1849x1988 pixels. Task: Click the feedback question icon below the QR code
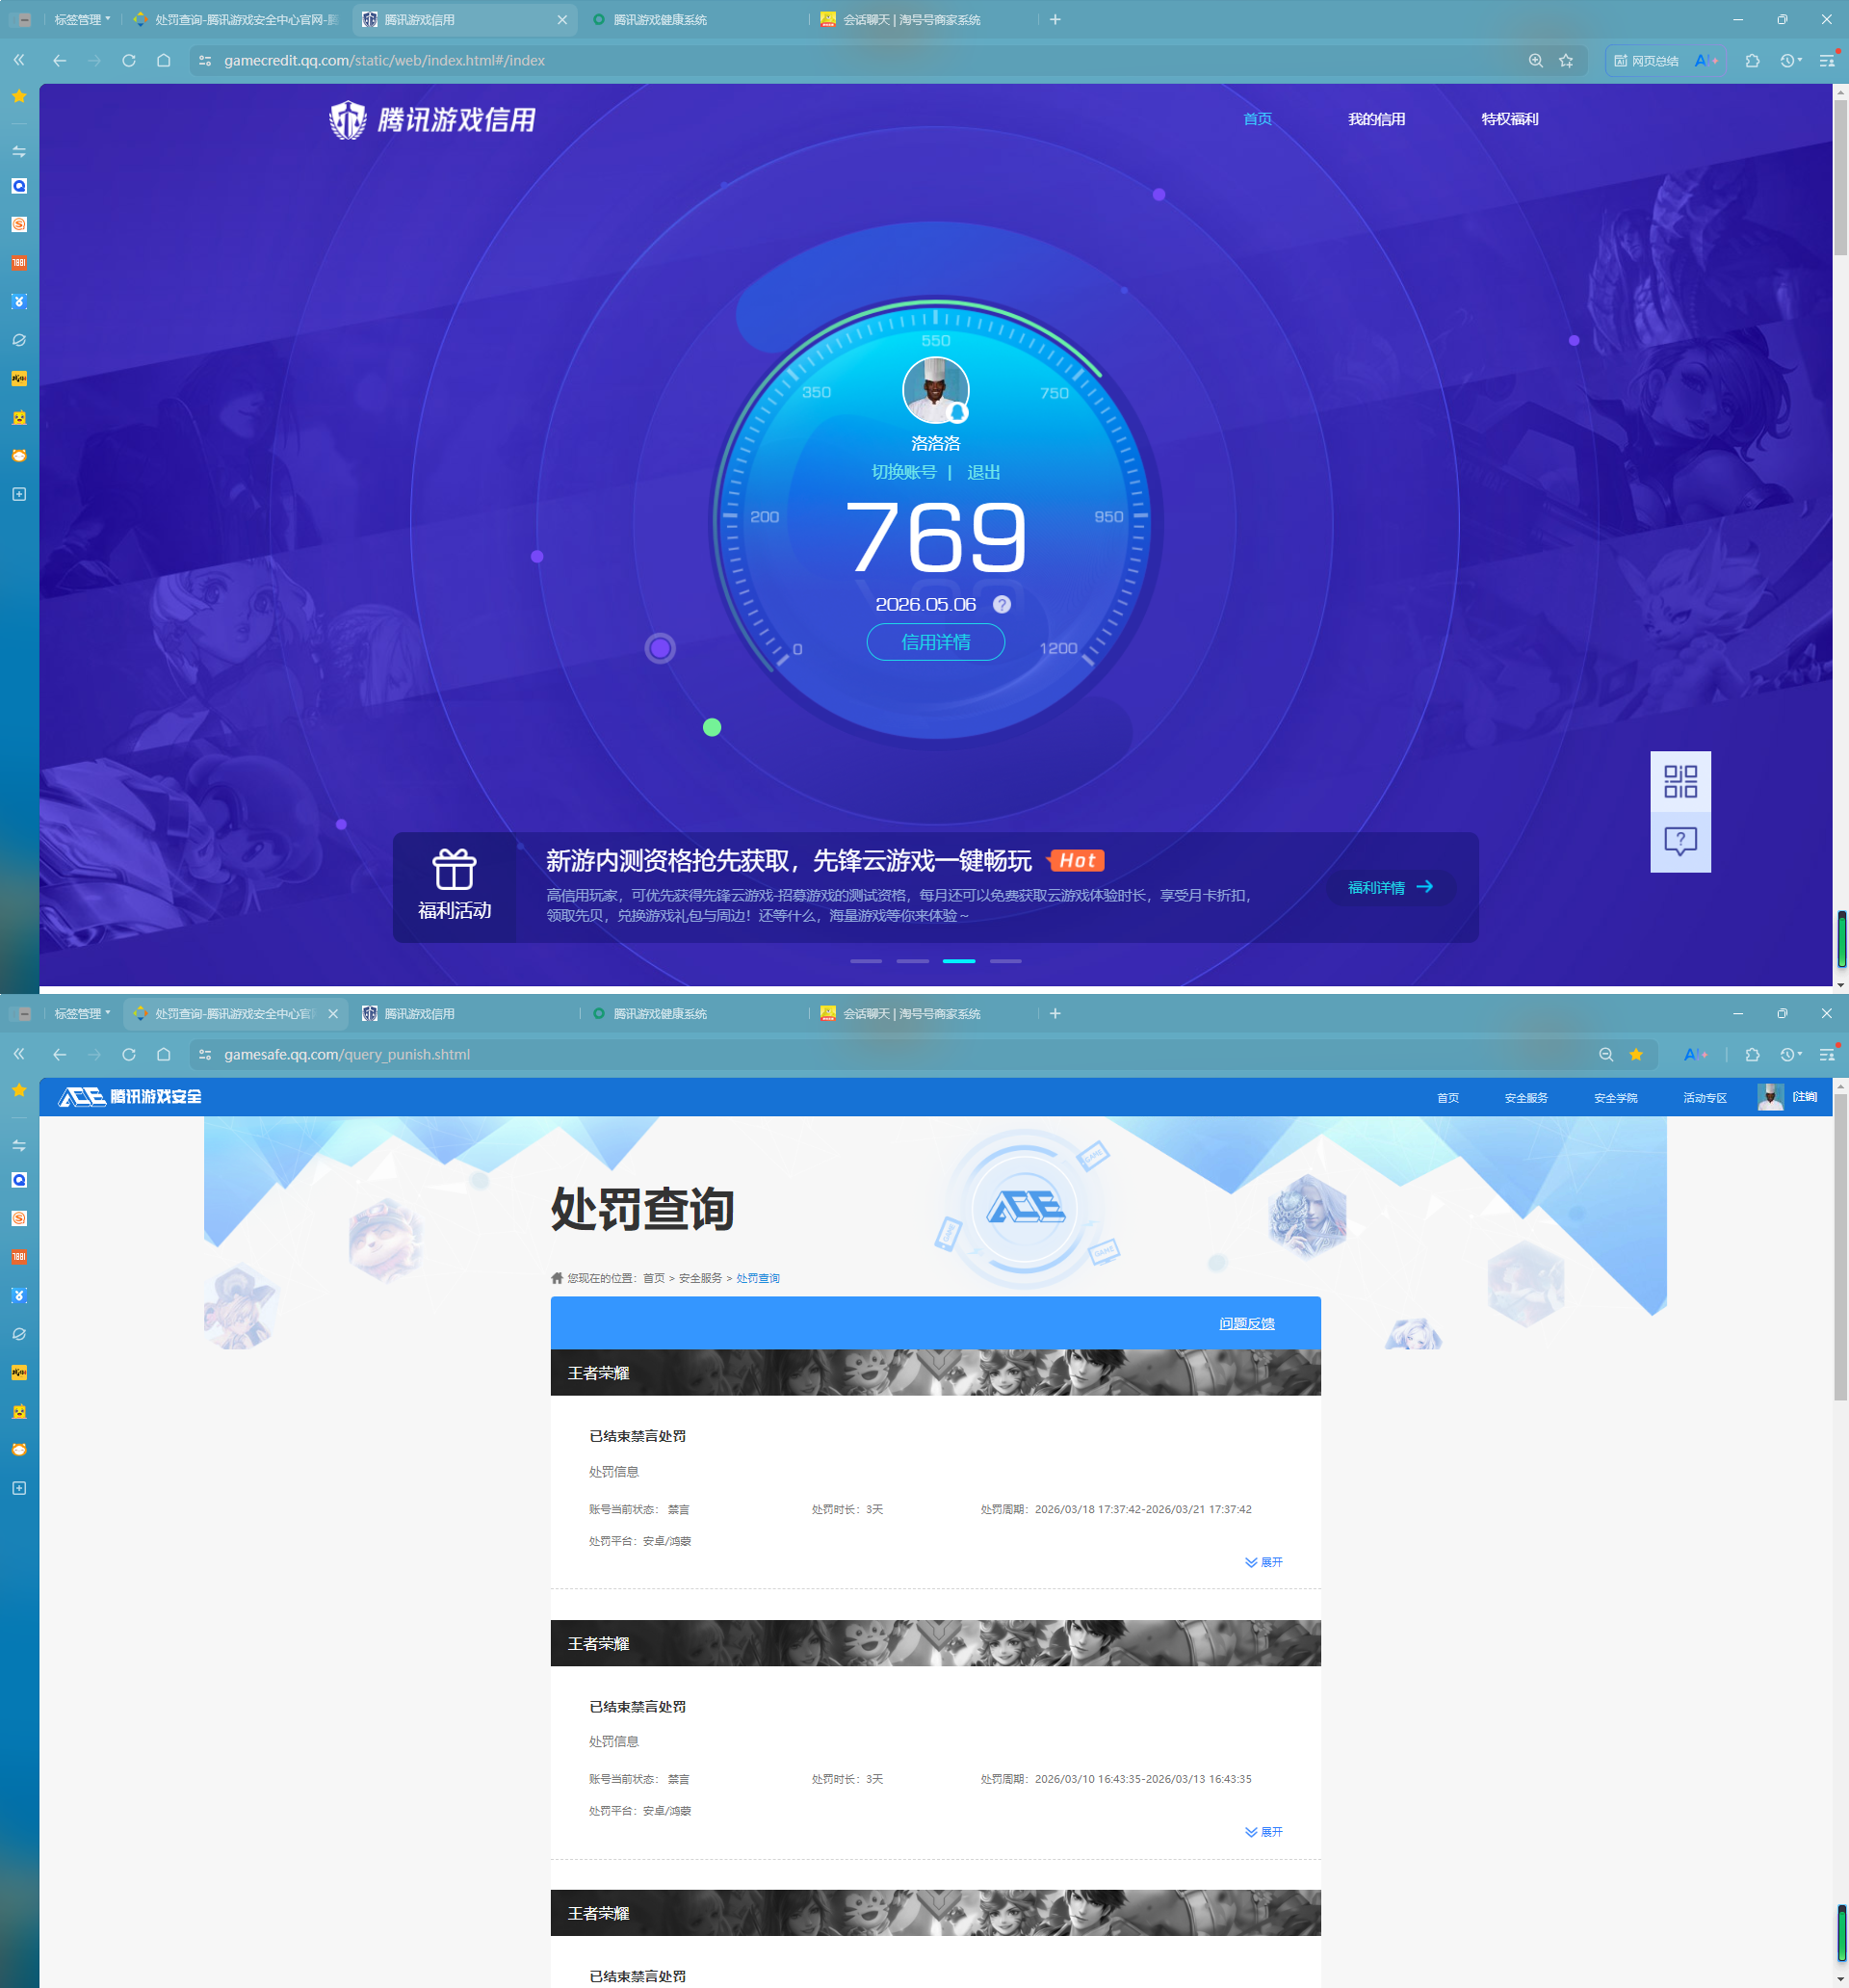(1680, 841)
